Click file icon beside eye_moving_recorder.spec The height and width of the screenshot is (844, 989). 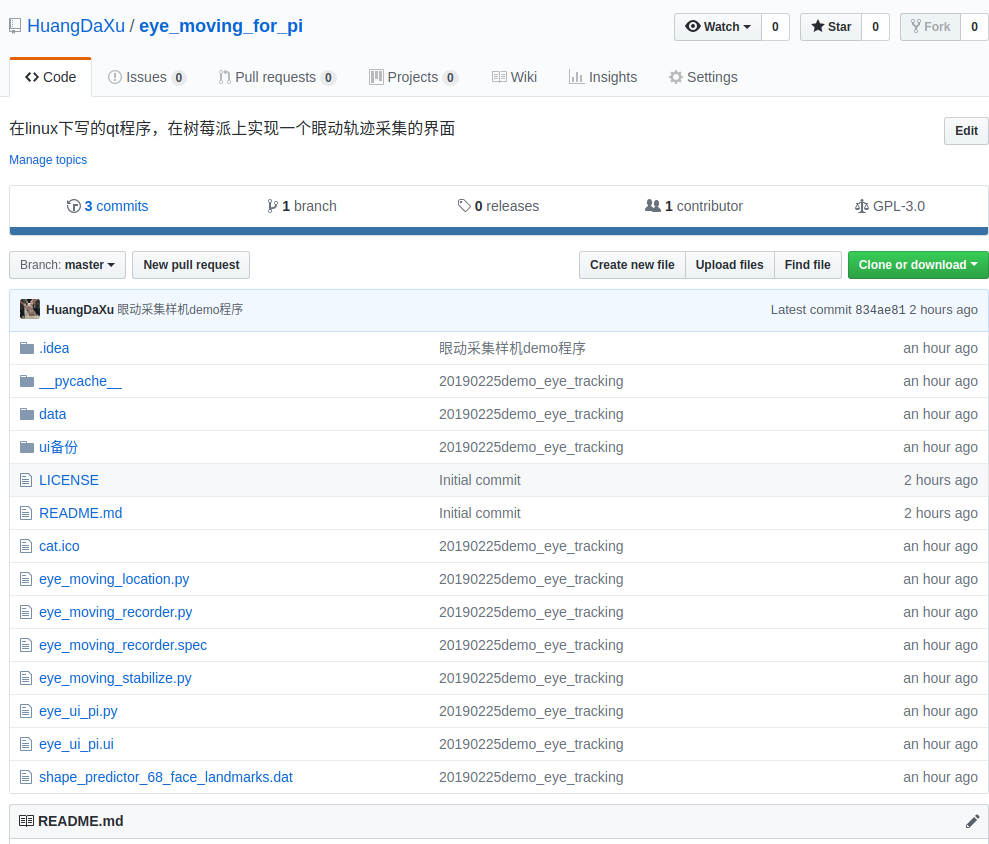point(26,645)
